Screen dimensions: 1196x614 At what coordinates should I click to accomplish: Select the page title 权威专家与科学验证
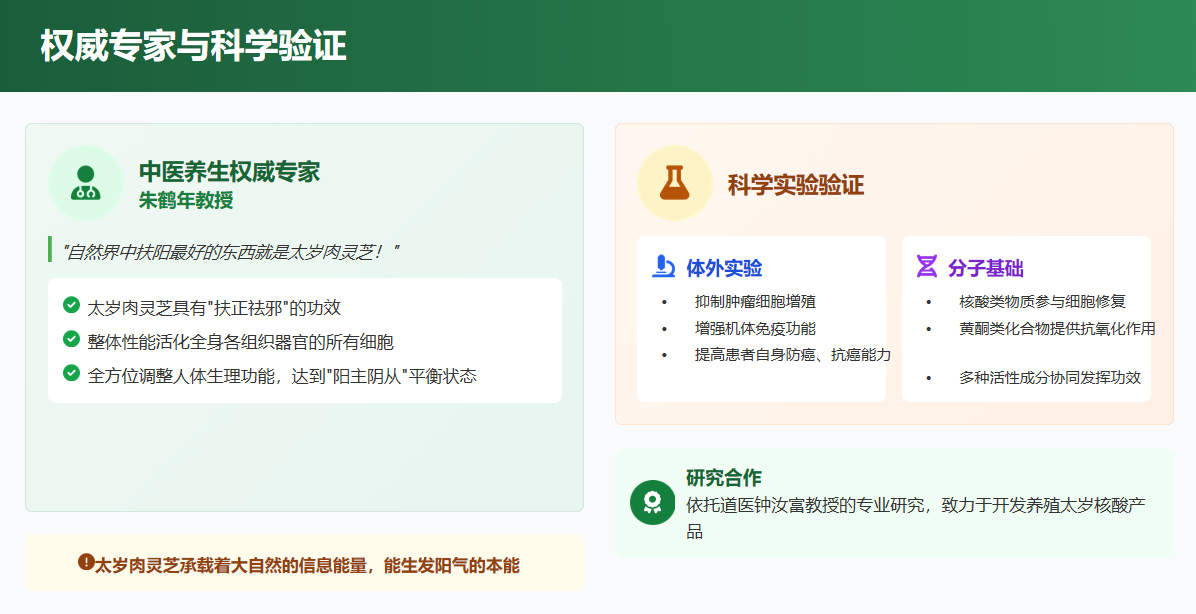[194, 46]
